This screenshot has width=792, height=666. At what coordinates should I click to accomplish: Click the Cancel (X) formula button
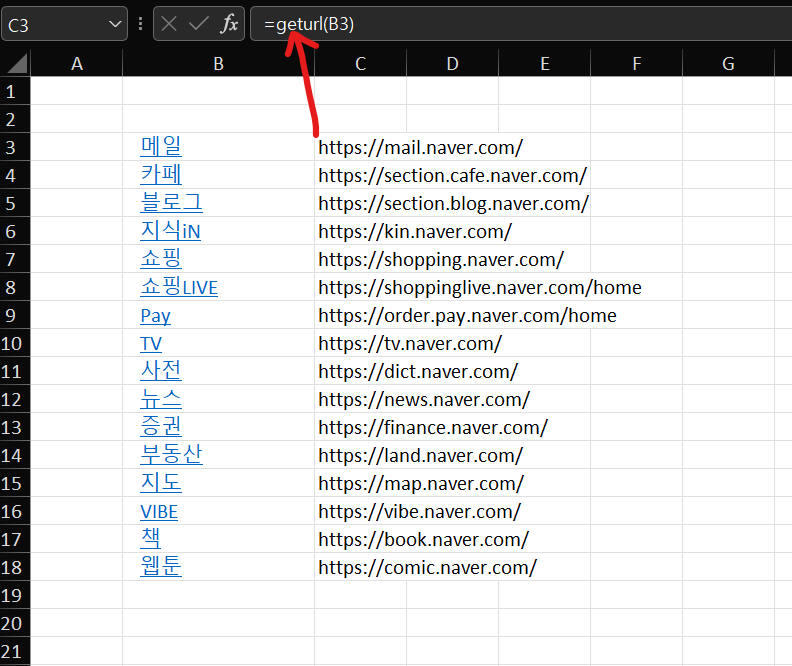169,23
